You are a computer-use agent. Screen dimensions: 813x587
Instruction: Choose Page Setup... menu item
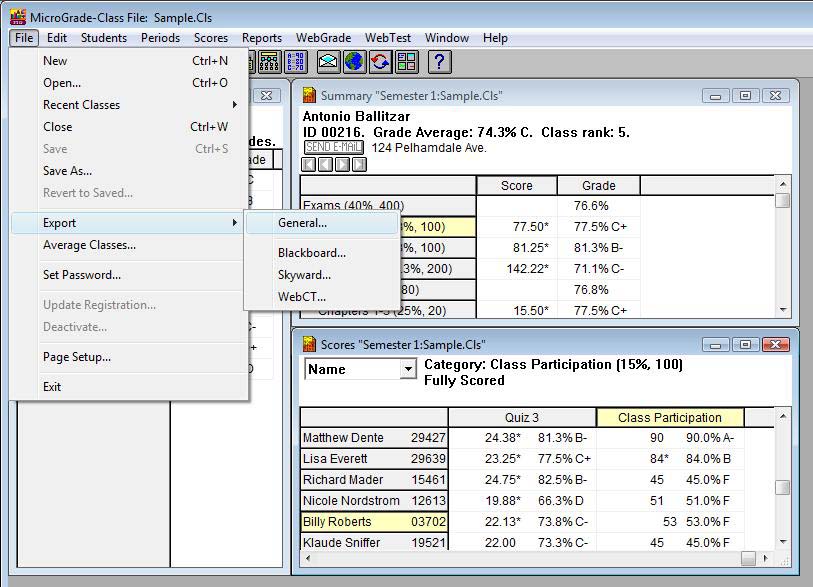(x=130, y=357)
